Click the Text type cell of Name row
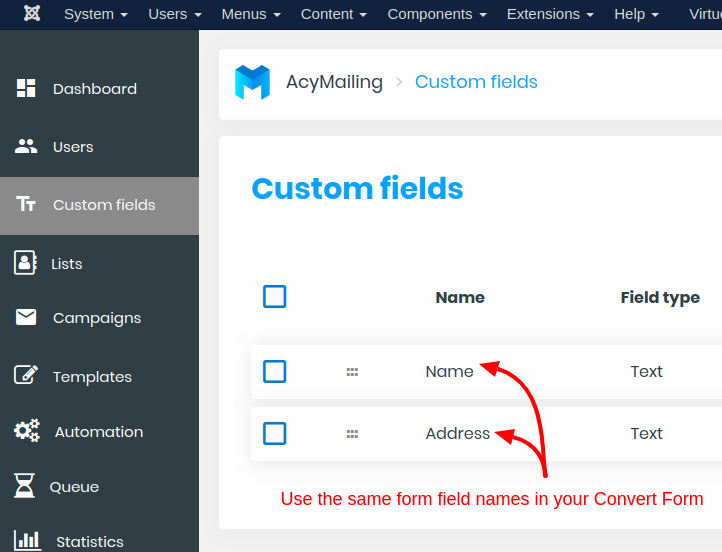This screenshot has width=722, height=552. tap(646, 372)
